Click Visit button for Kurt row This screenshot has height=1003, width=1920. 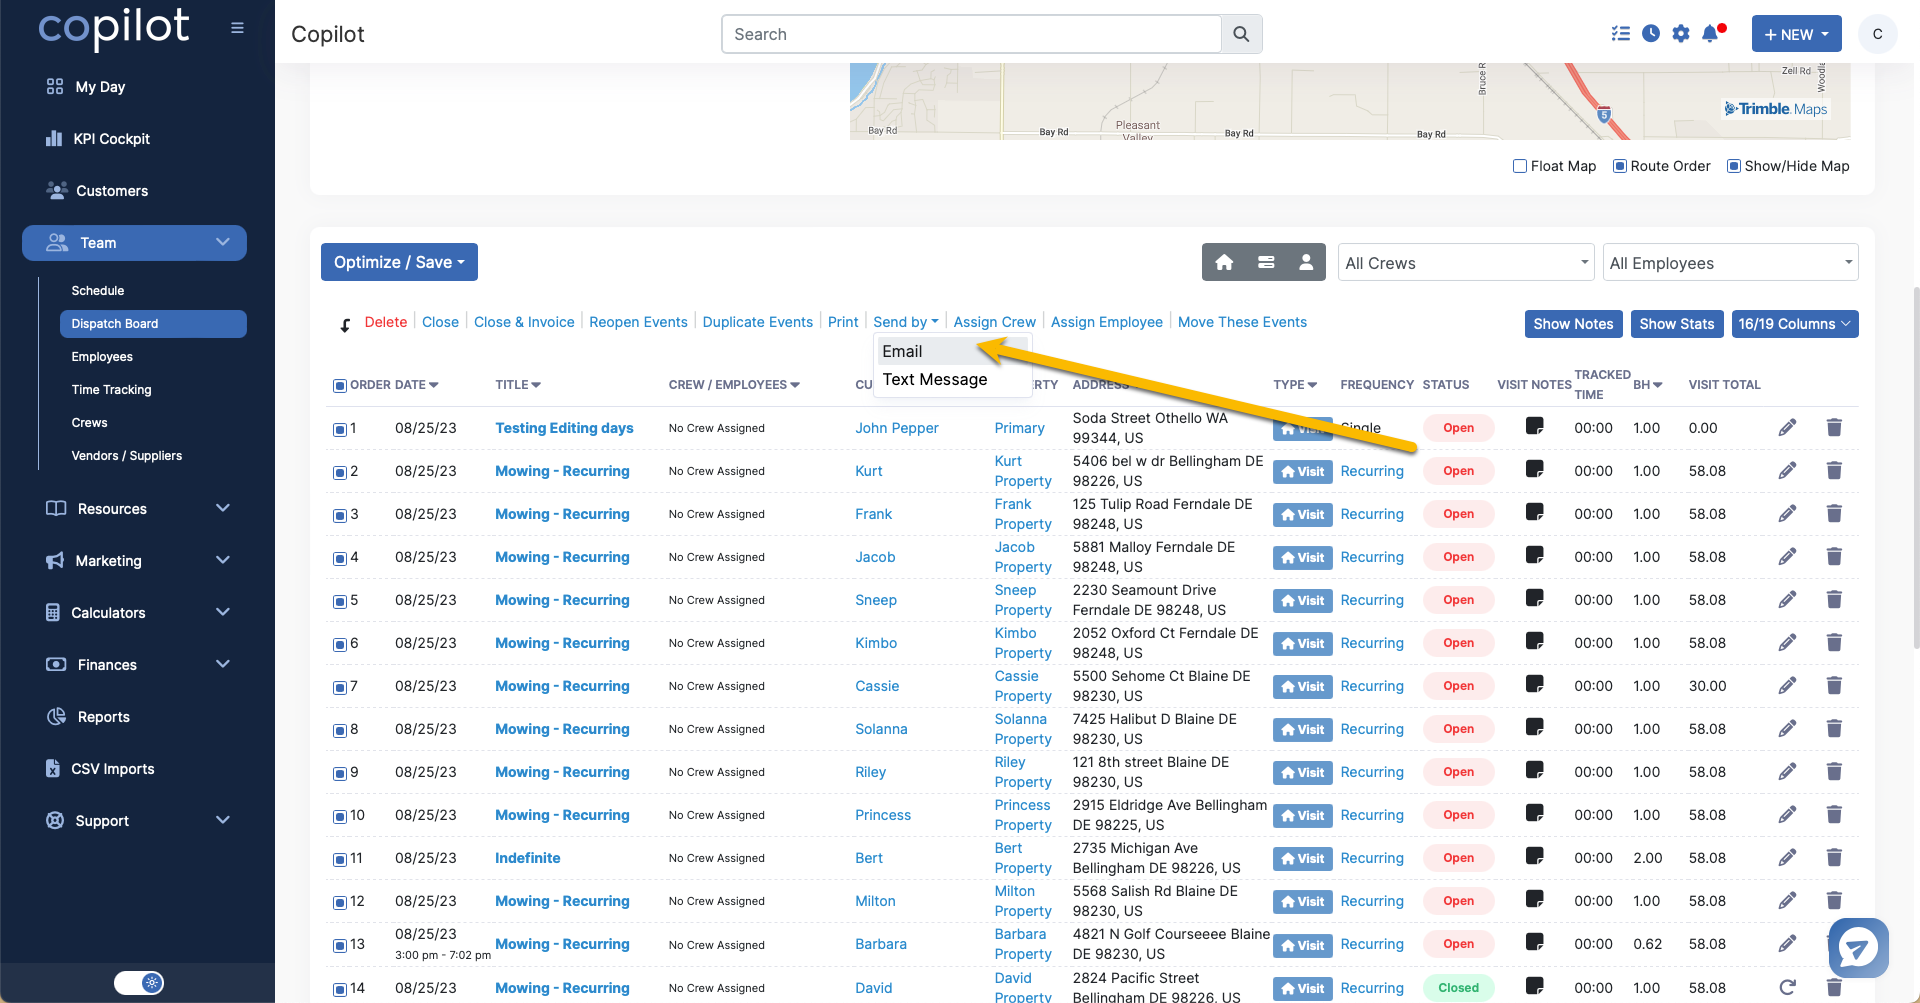click(x=1302, y=472)
